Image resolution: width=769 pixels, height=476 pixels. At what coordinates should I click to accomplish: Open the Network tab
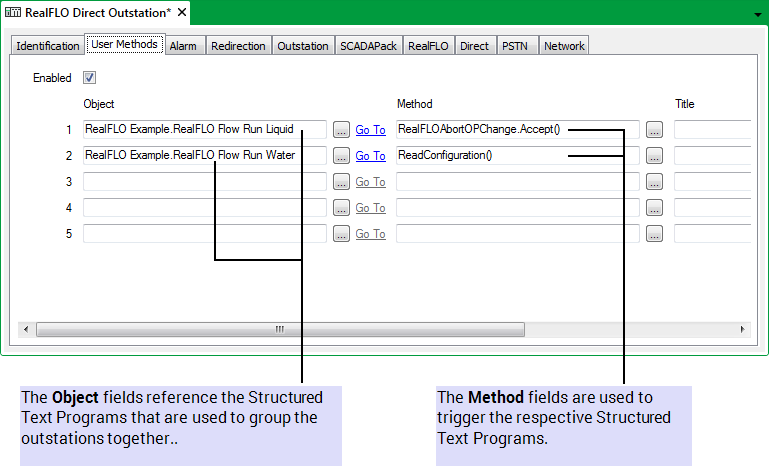pos(564,46)
